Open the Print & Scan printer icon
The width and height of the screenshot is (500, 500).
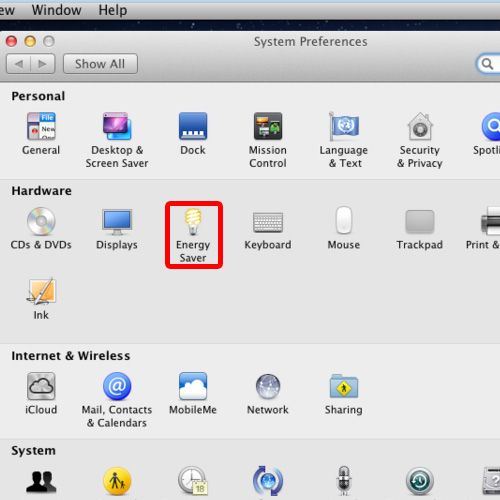click(x=490, y=220)
